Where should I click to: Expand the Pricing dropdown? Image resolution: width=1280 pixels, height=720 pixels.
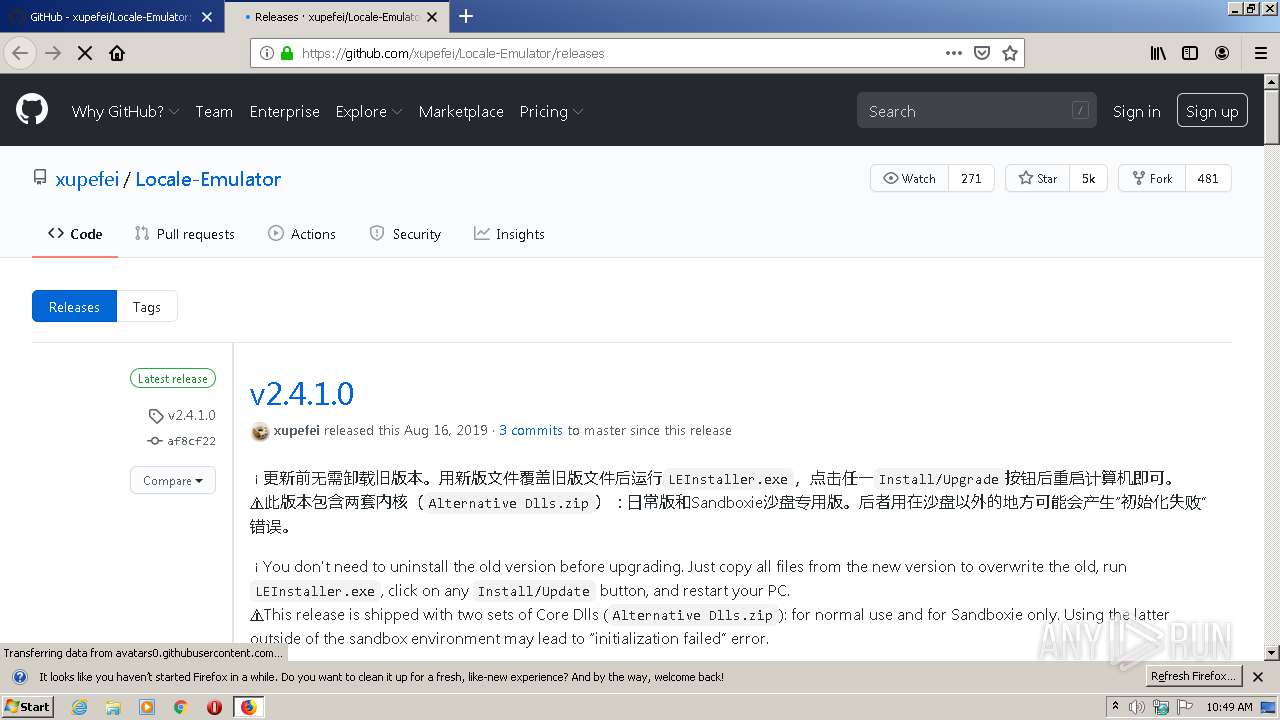pyautogui.click(x=551, y=111)
